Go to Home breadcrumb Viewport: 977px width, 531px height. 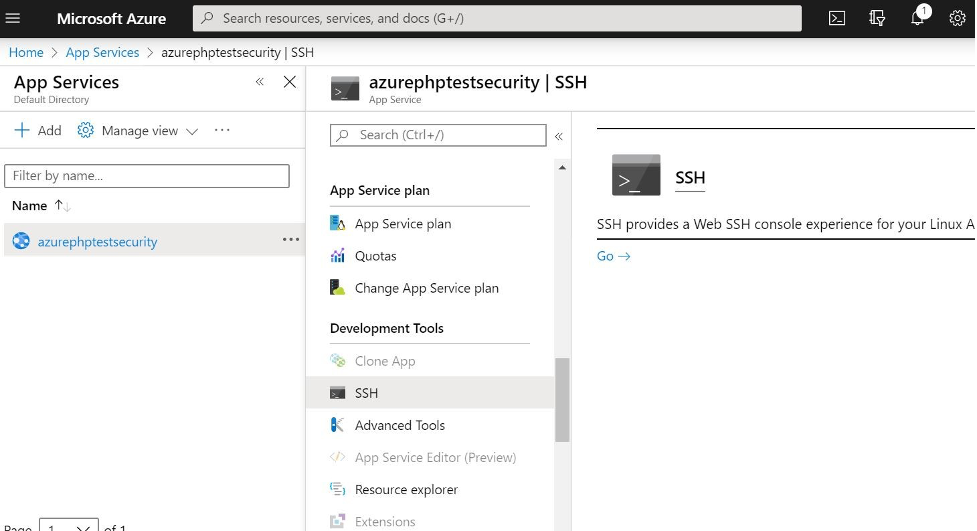click(26, 52)
